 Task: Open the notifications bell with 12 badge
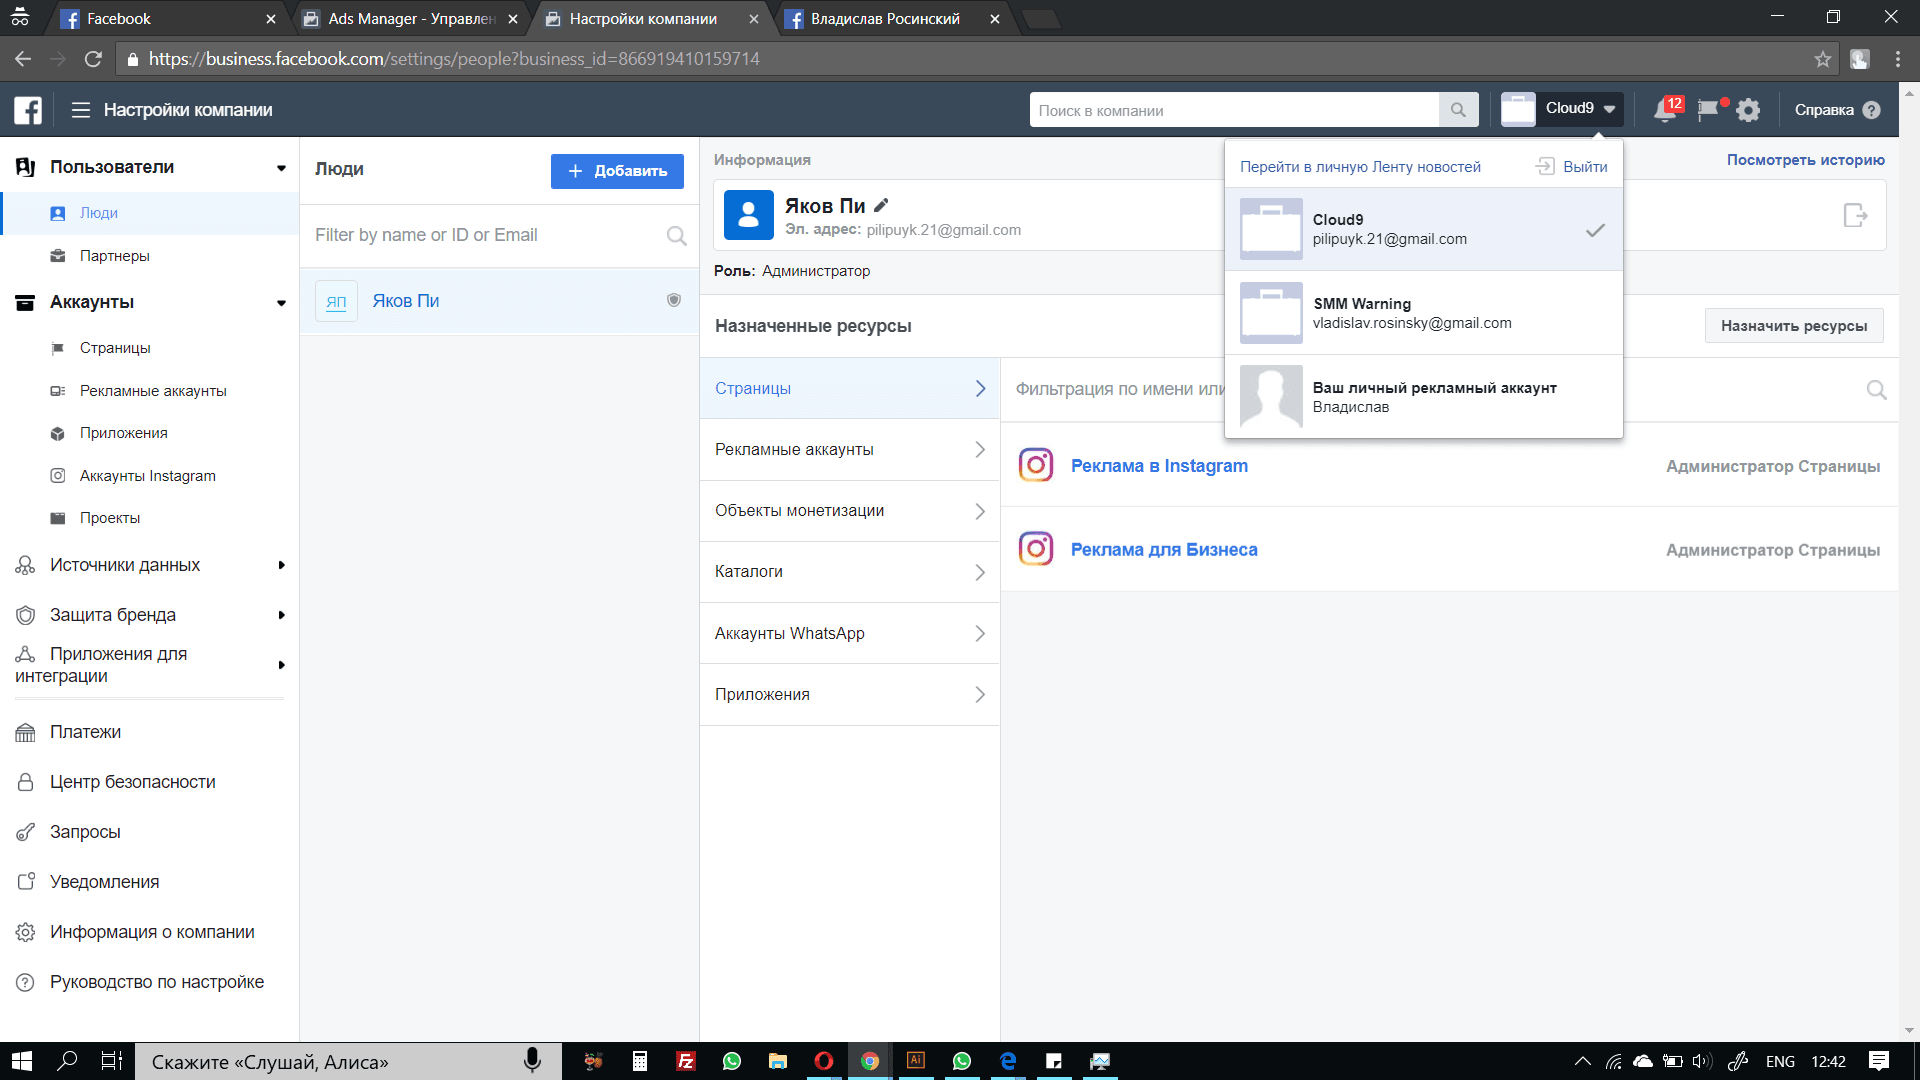tap(1666, 110)
